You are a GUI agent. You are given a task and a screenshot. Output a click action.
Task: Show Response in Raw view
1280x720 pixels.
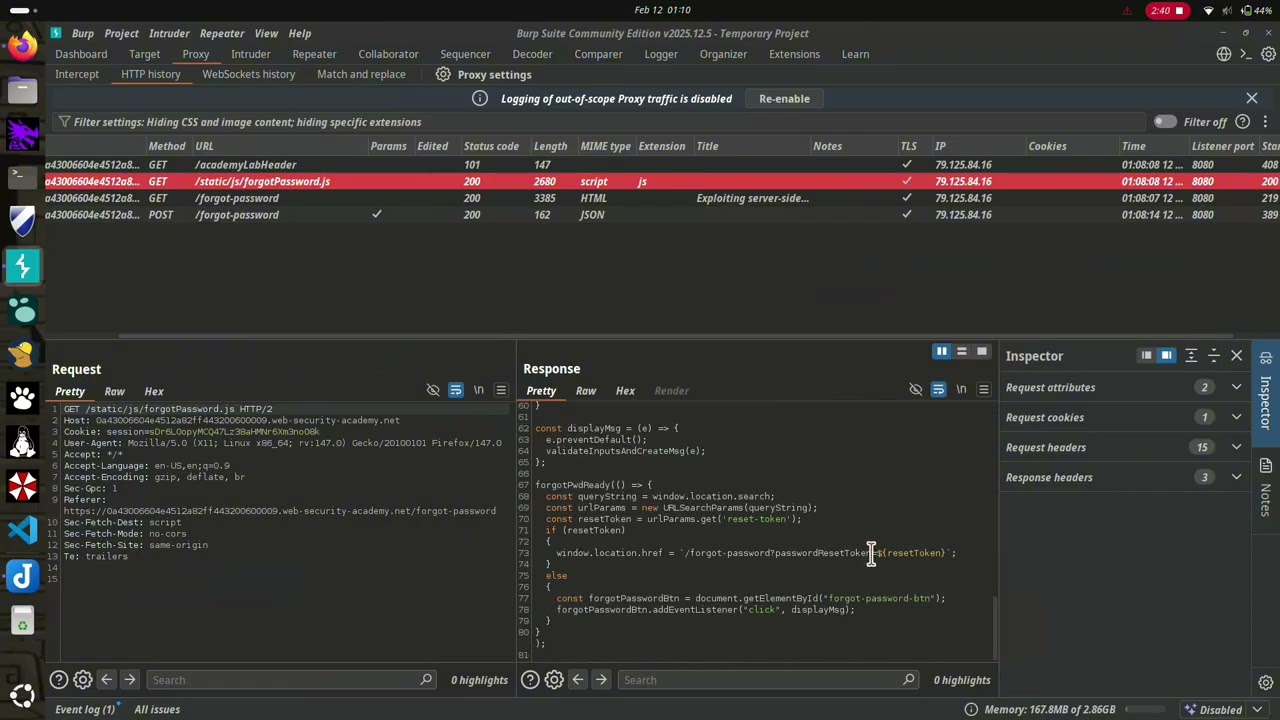(x=586, y=391)
